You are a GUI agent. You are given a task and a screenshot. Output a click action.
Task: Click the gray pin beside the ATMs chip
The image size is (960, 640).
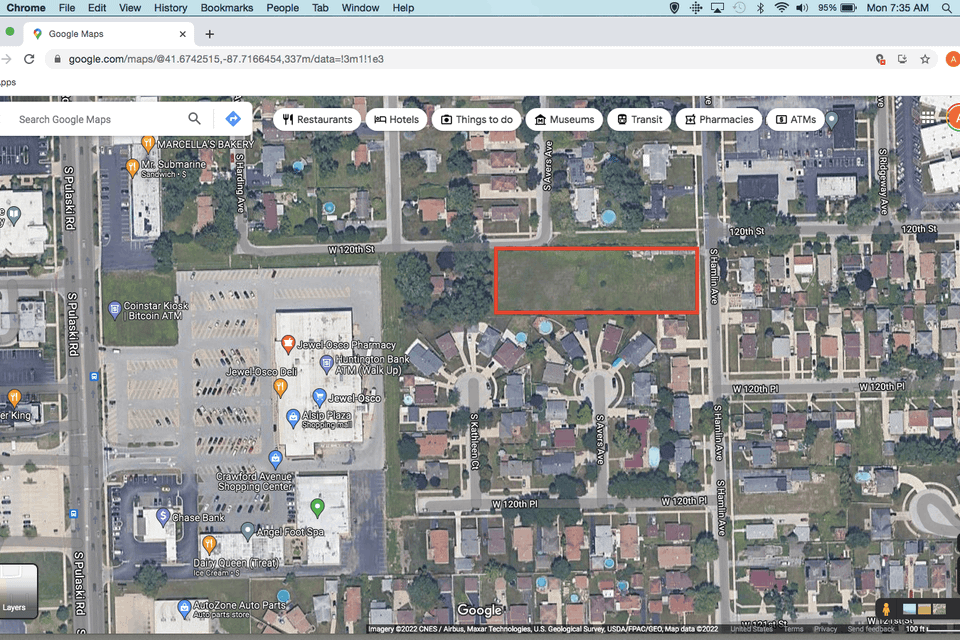pyautogui.click(x=831, y=119)
